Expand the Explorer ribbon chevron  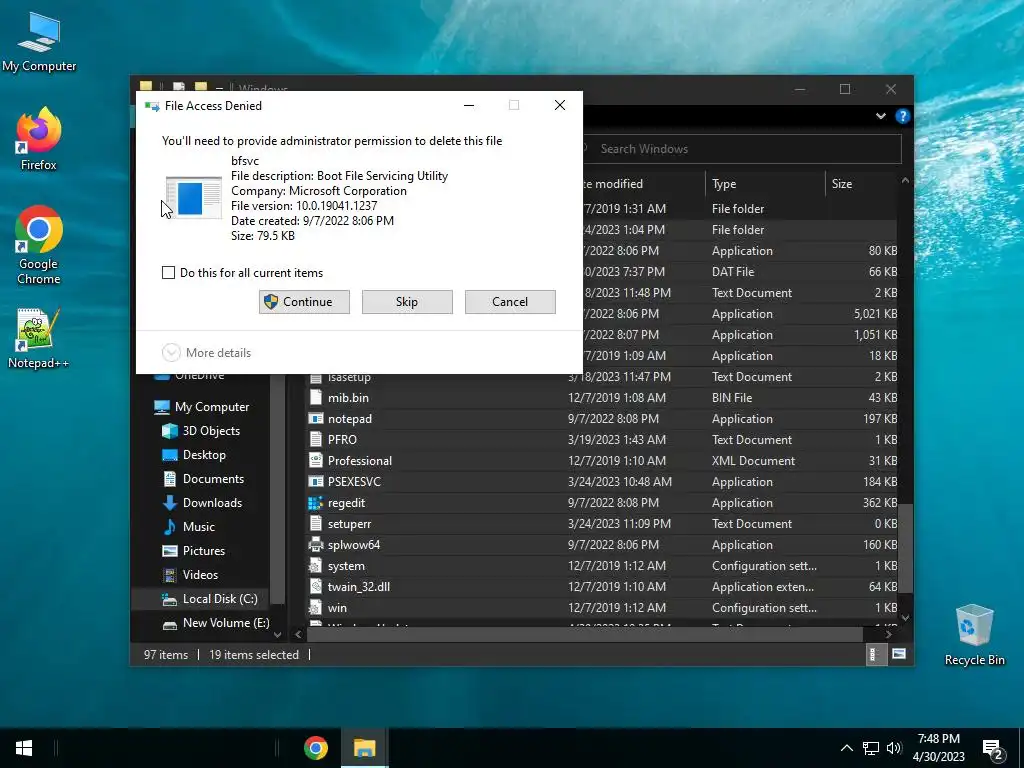(x=880, y=116)
